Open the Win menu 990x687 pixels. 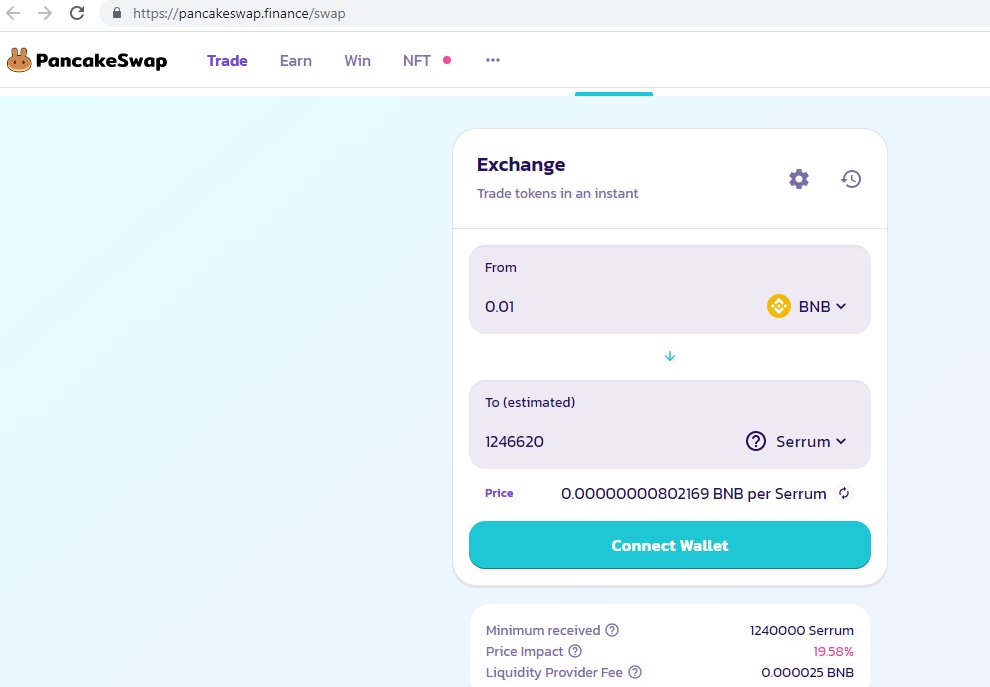click(x=357, y=61)
